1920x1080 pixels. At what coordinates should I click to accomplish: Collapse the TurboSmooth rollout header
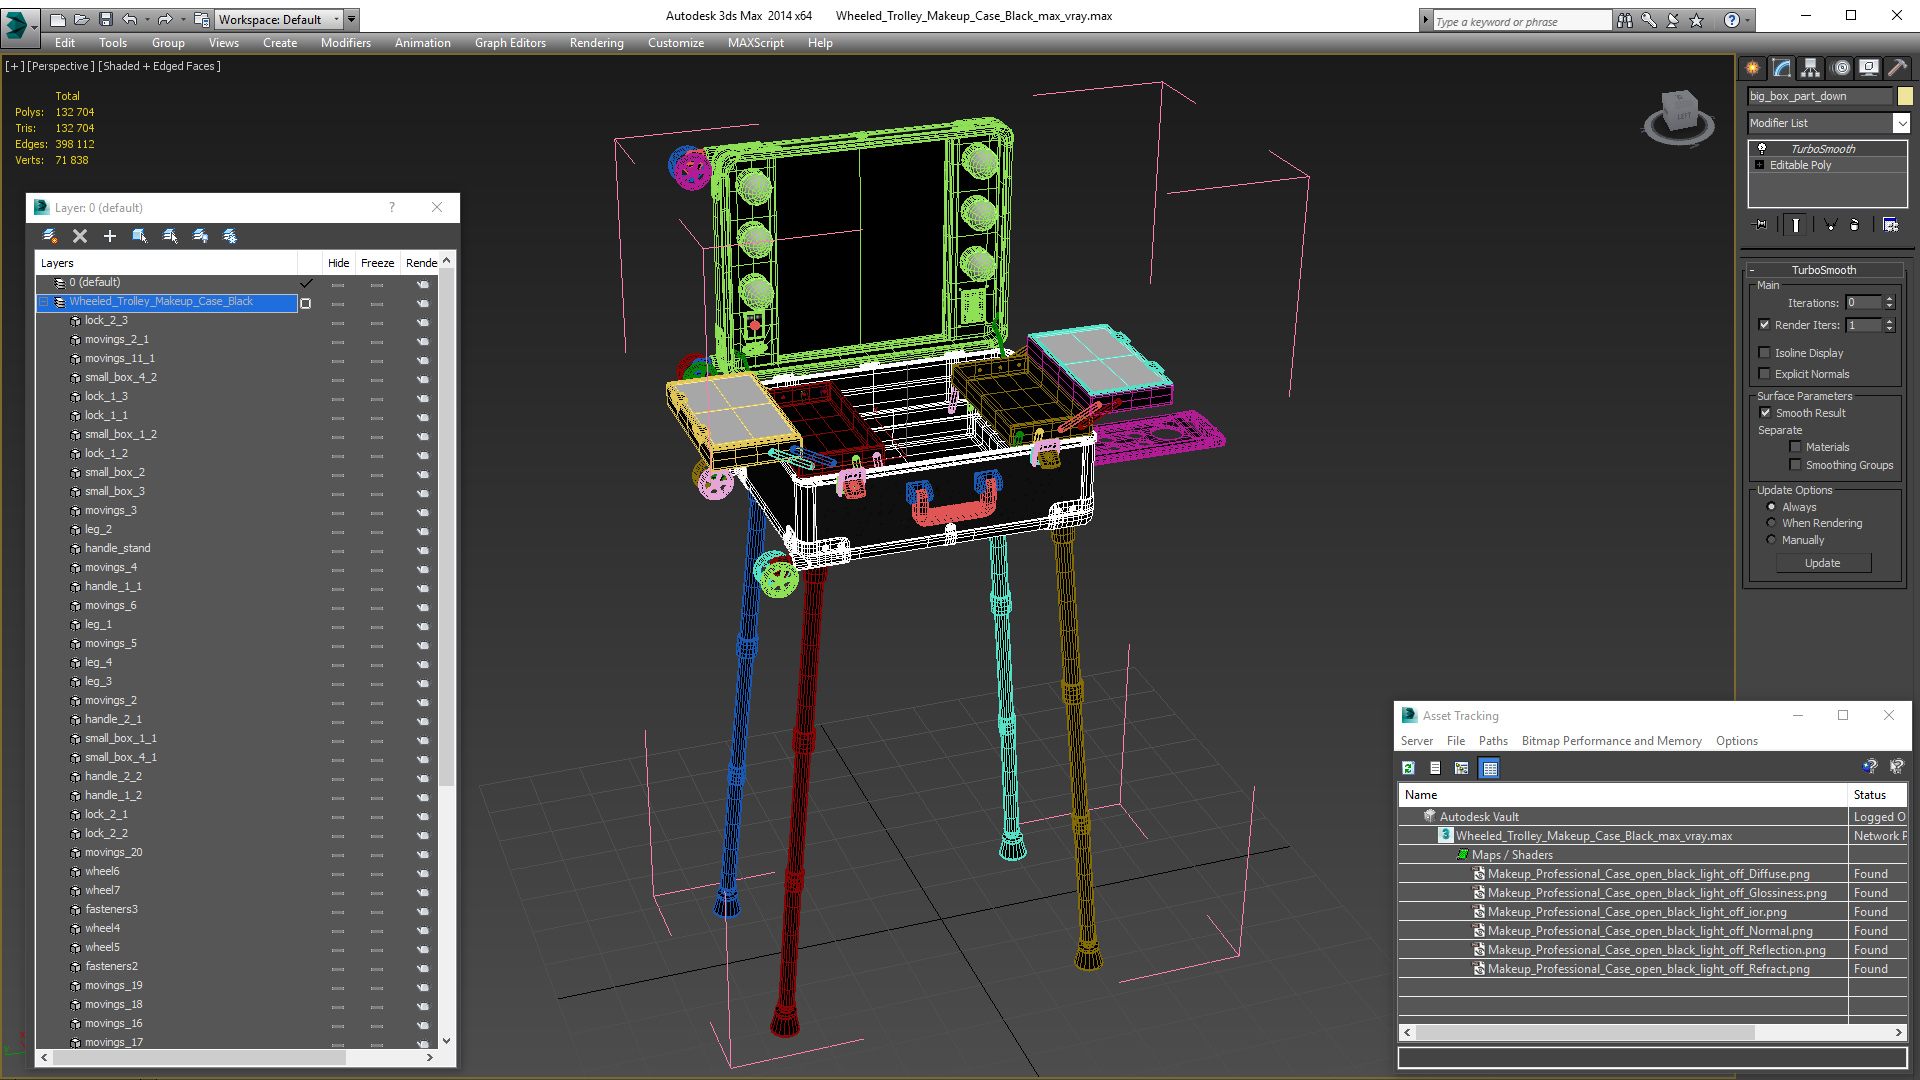tap(1823, 270)
